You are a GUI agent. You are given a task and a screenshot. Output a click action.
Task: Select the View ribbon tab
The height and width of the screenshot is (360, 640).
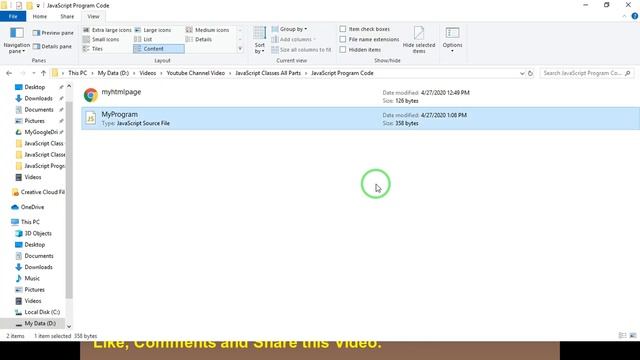point(93,16)
